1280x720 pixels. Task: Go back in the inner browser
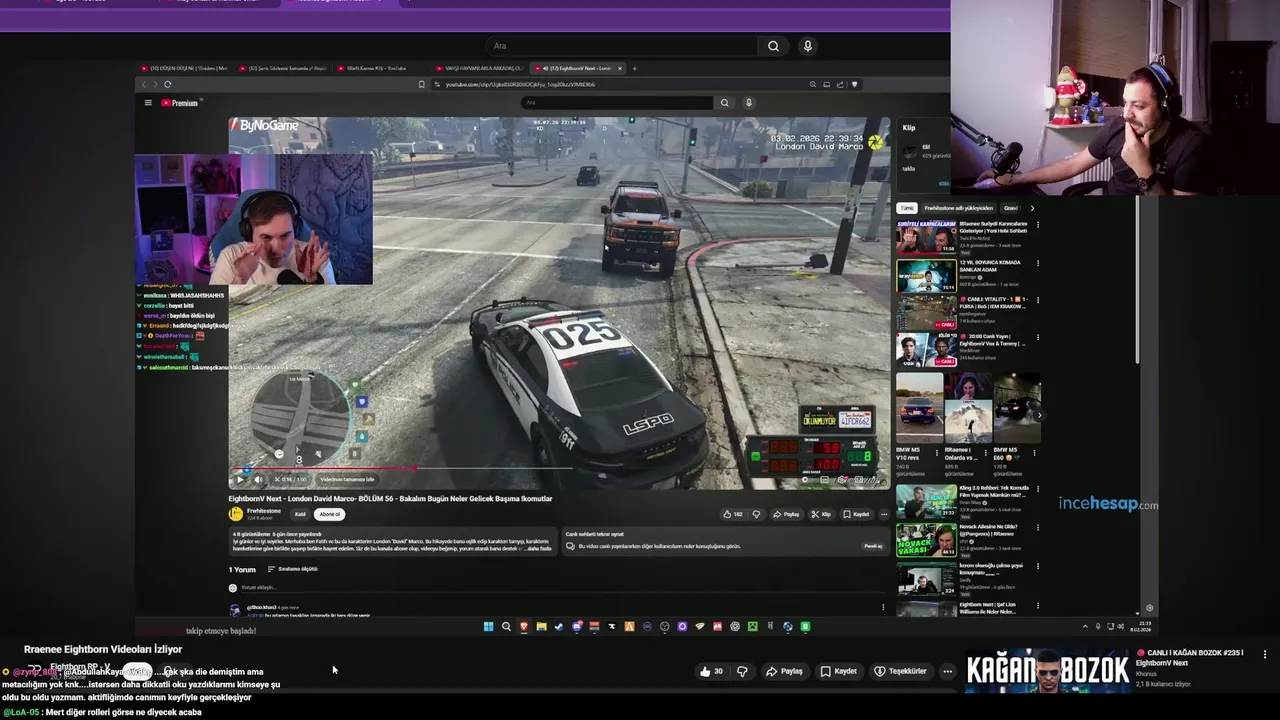[x=144, y=84]
